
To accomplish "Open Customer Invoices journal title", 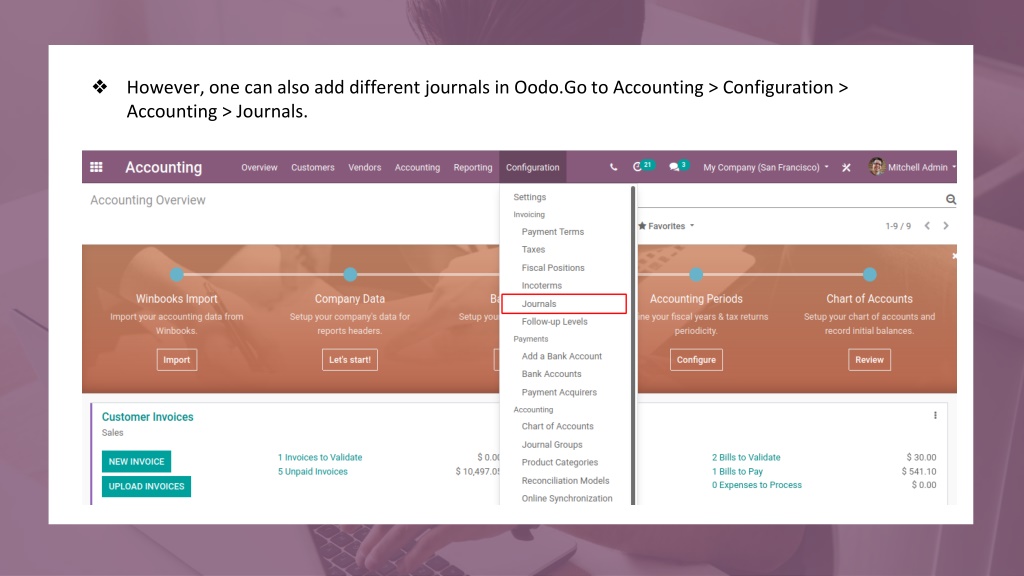I will click(148, 417).
